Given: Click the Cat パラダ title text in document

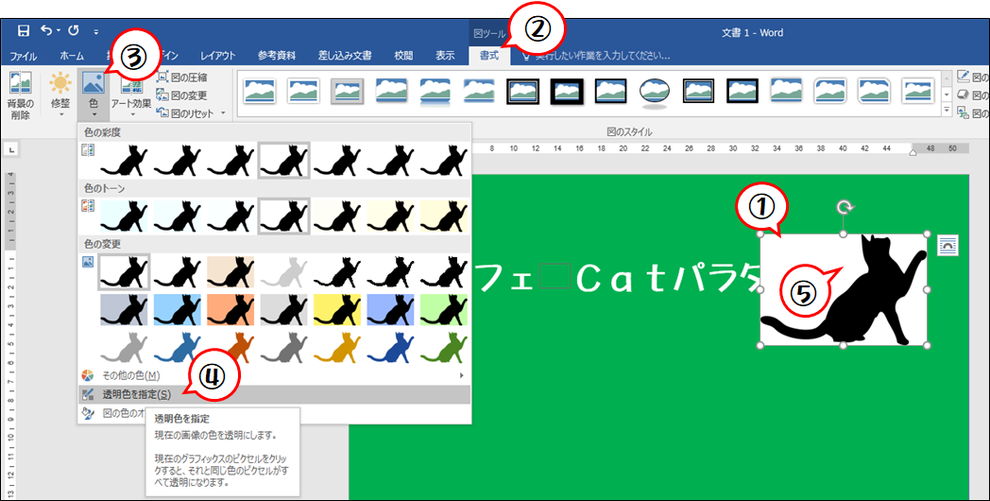Looking at the screenshot, I should coord(668,280).
